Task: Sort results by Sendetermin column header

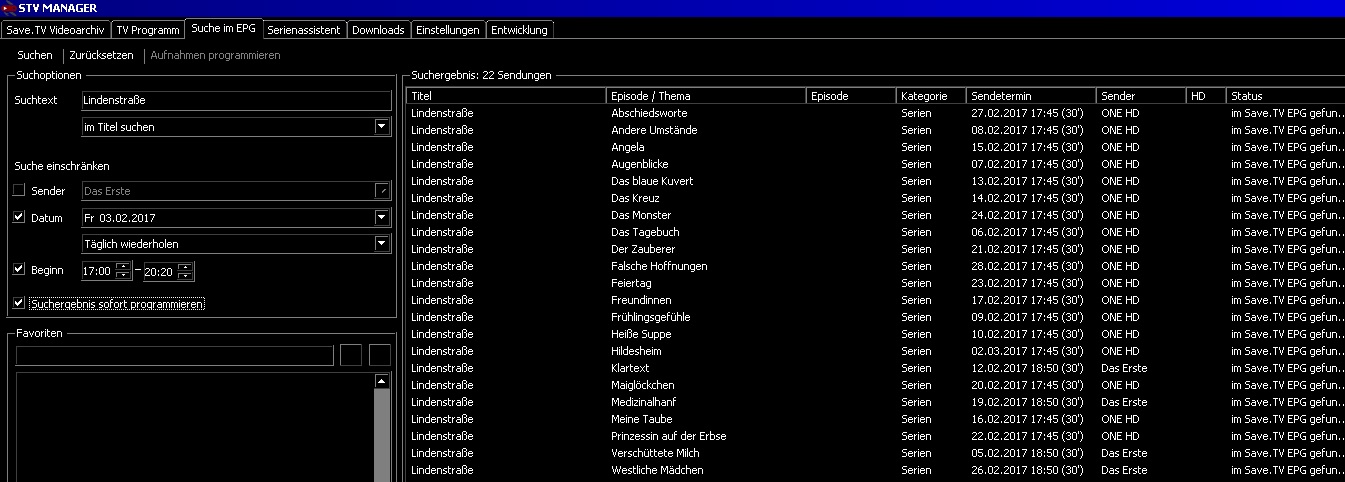Action: click(1031, 96)
